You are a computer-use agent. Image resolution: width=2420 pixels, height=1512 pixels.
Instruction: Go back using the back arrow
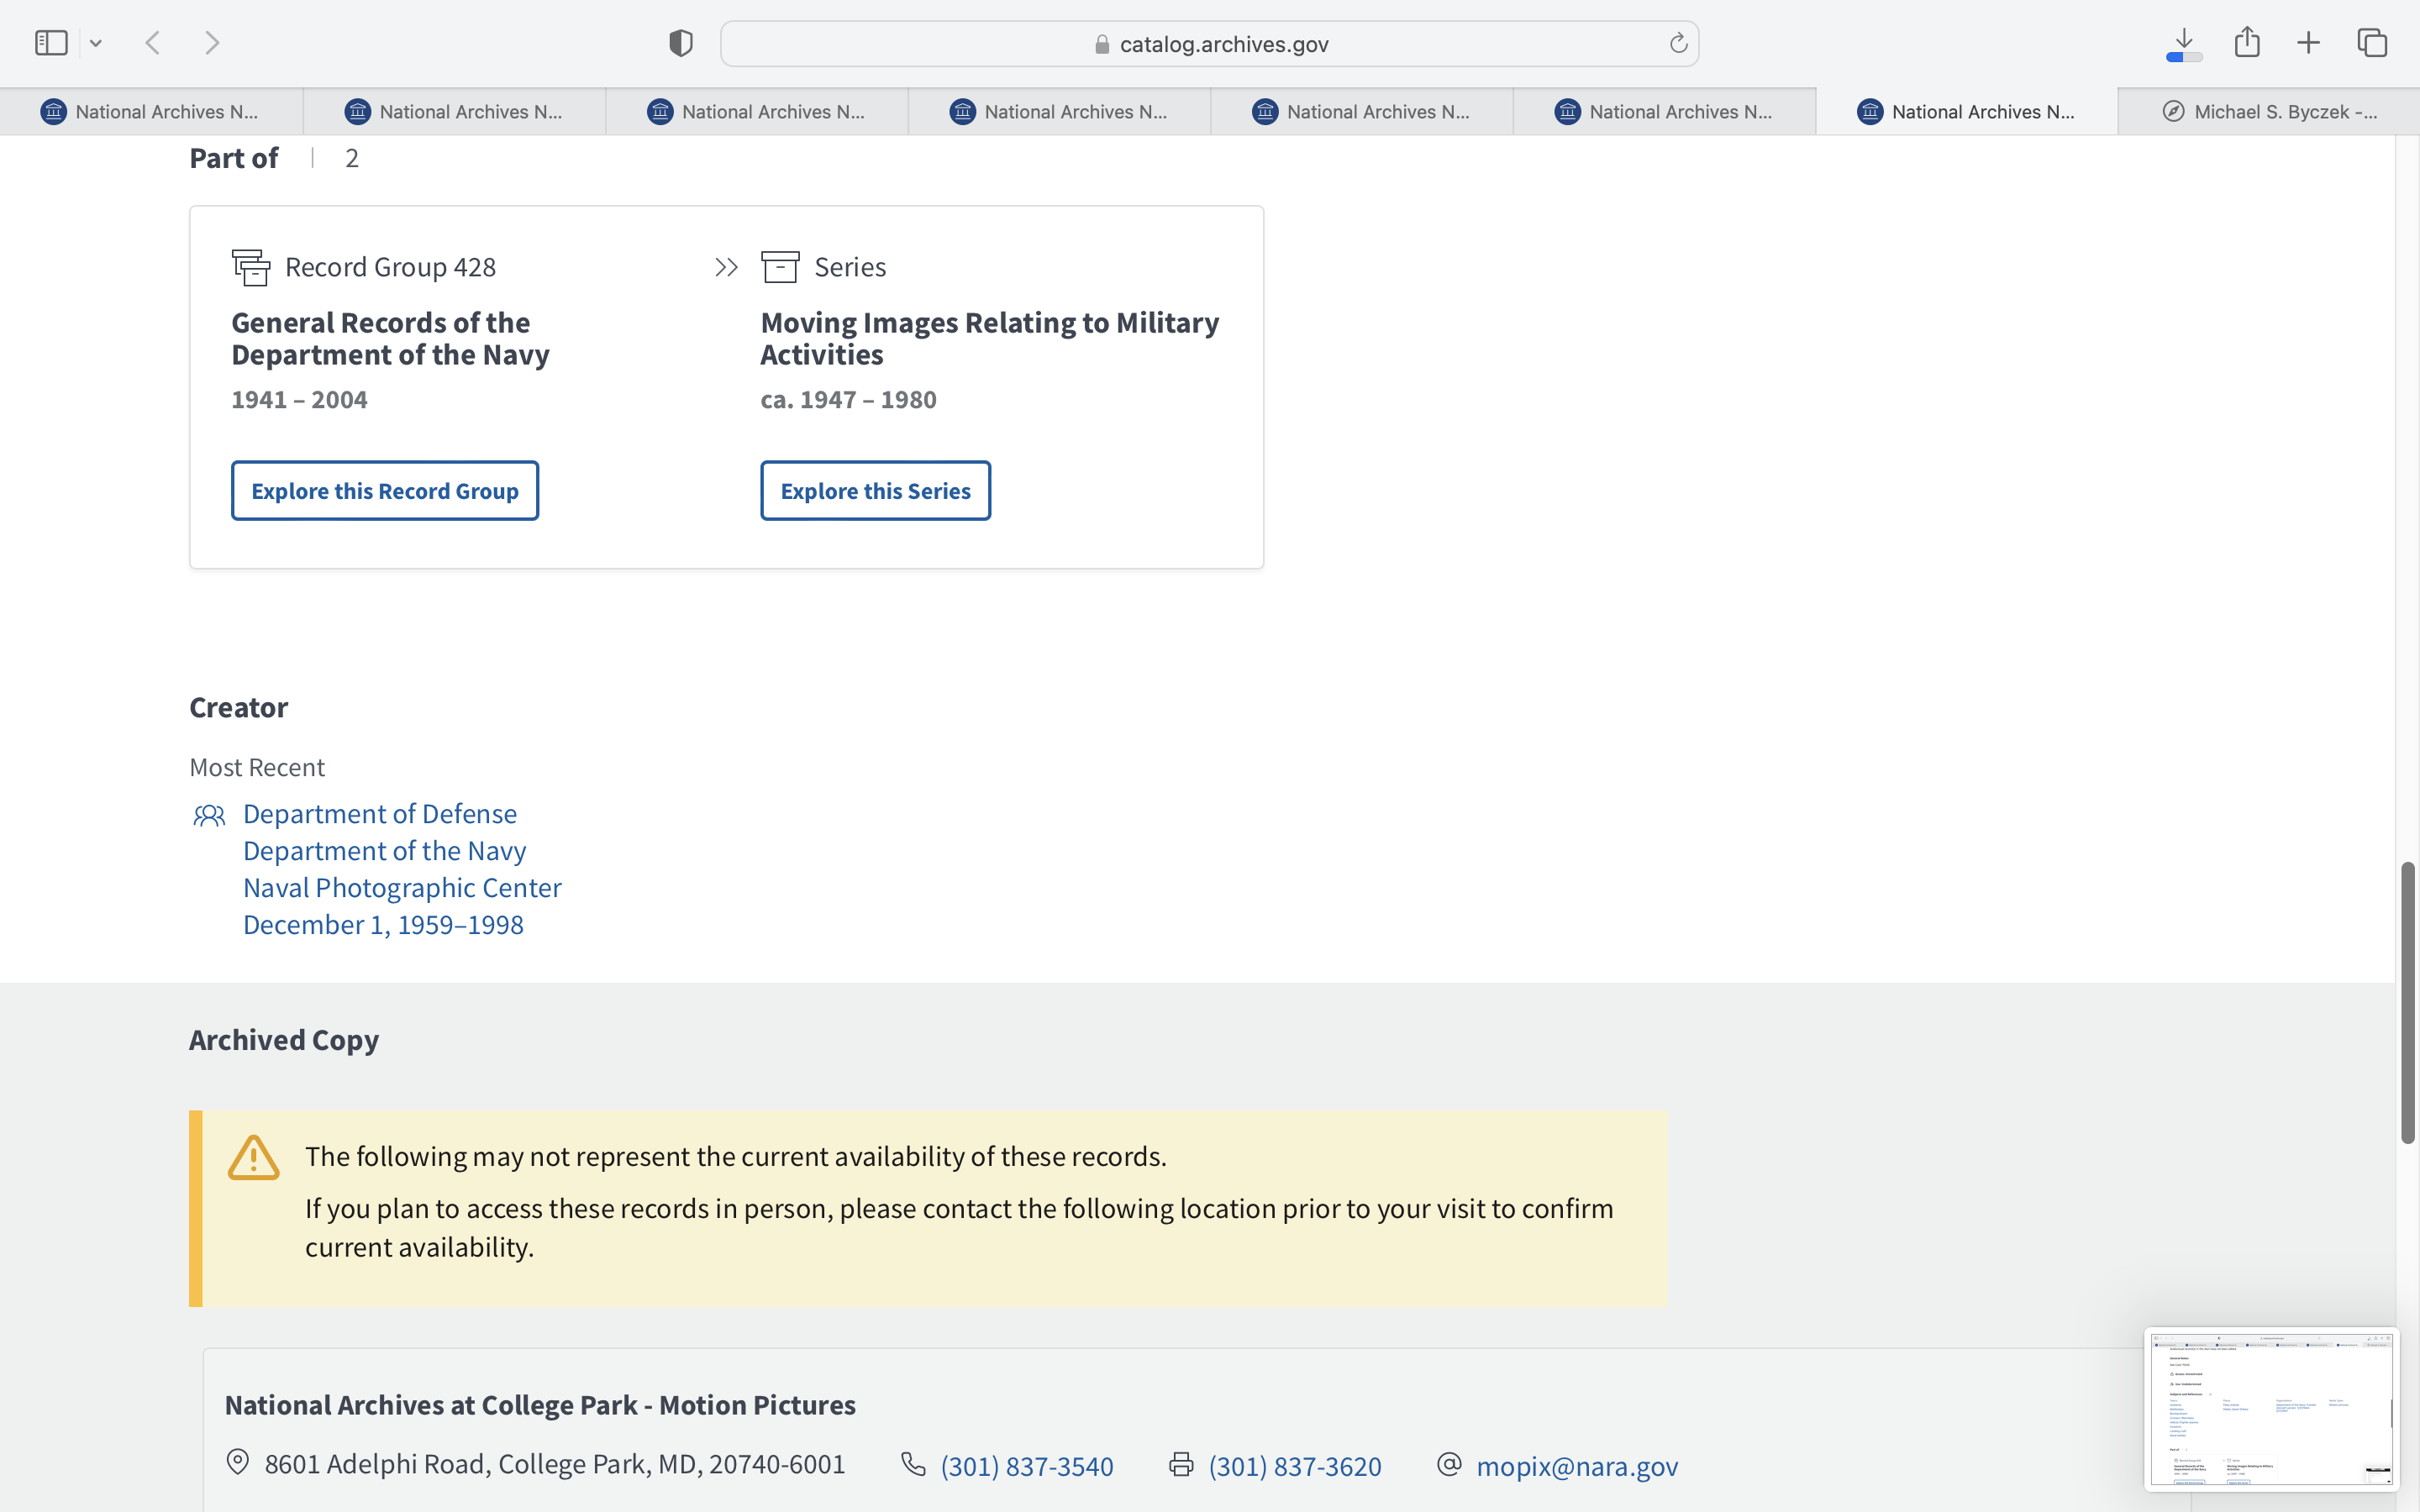click(153, 43)
